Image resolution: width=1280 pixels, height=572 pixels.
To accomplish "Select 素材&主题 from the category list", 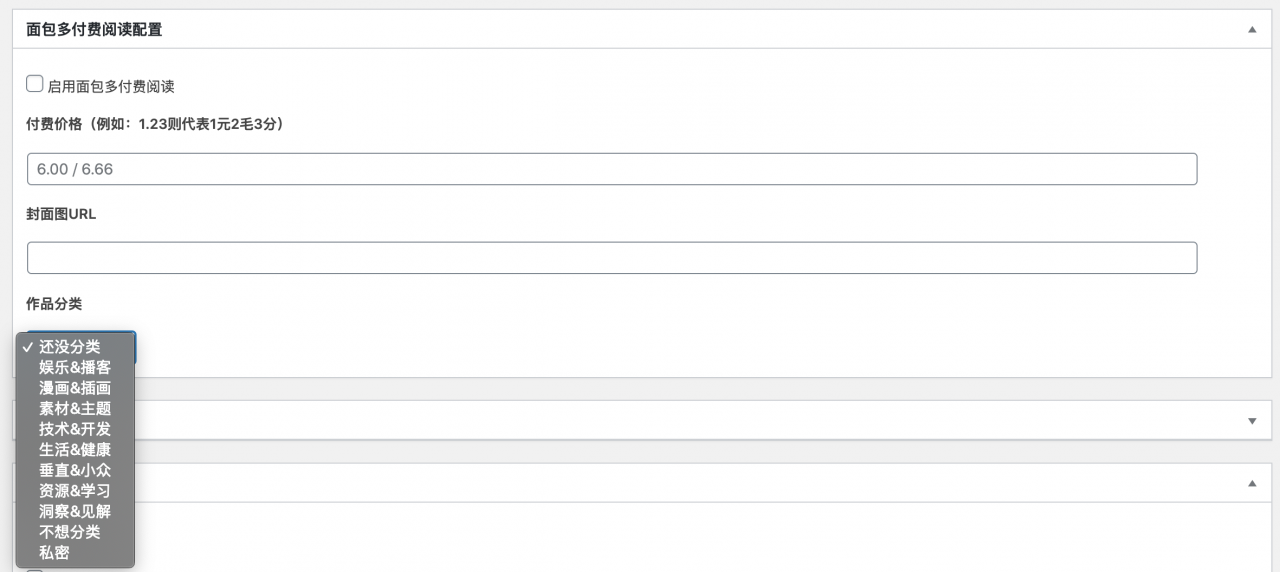I will [75, 409].
